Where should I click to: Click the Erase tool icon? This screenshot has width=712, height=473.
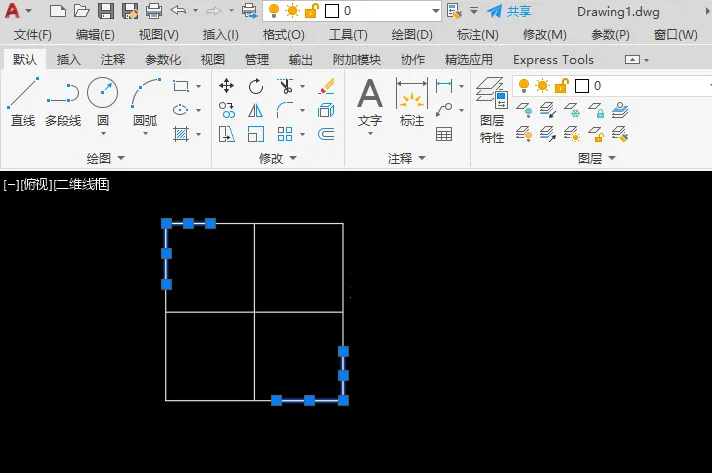click(x=326, y=86)
